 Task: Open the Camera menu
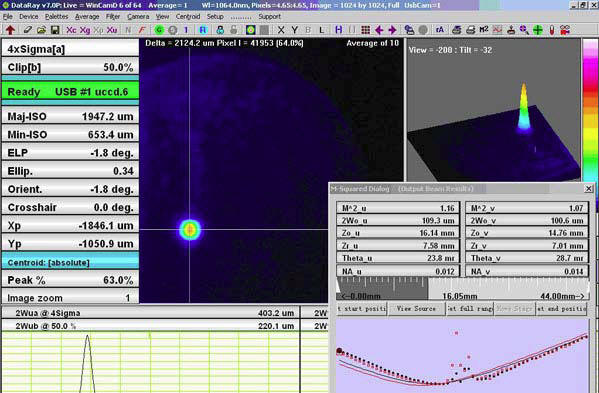(x=138, y=16)
